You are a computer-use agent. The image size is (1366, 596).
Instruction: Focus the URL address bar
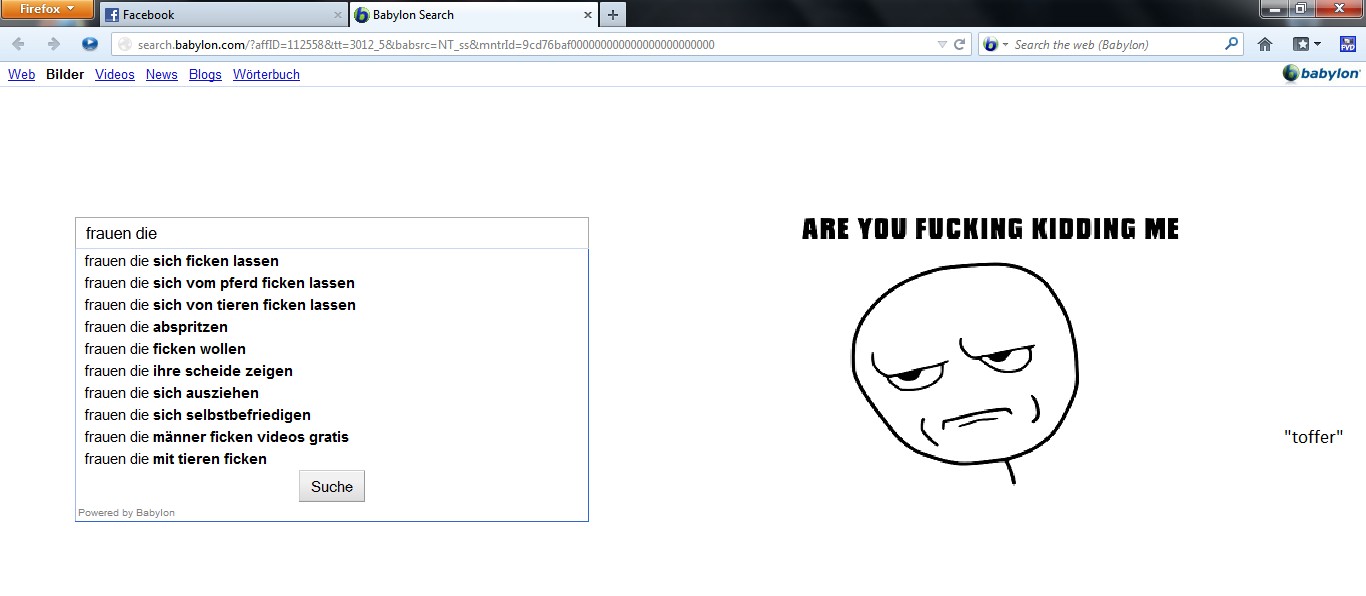click(520, 44)
